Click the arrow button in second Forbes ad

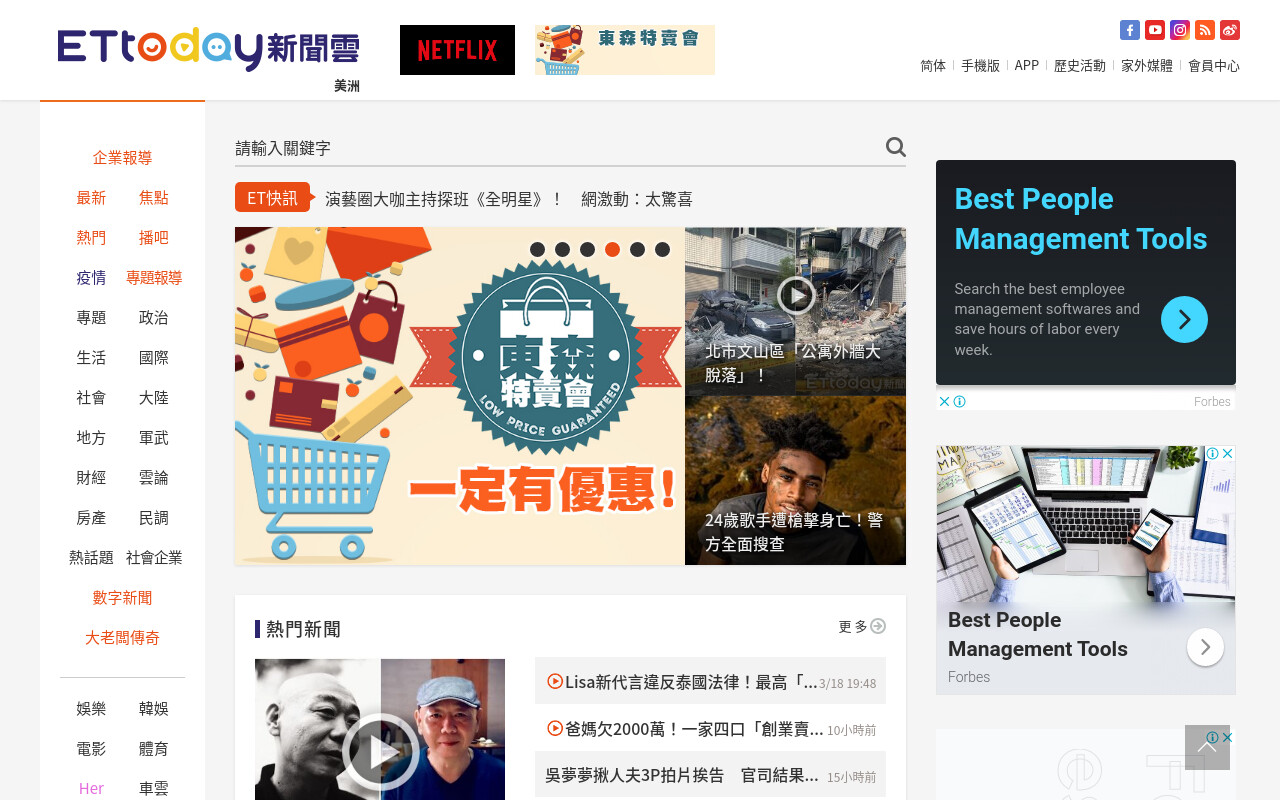[1205, 647]
